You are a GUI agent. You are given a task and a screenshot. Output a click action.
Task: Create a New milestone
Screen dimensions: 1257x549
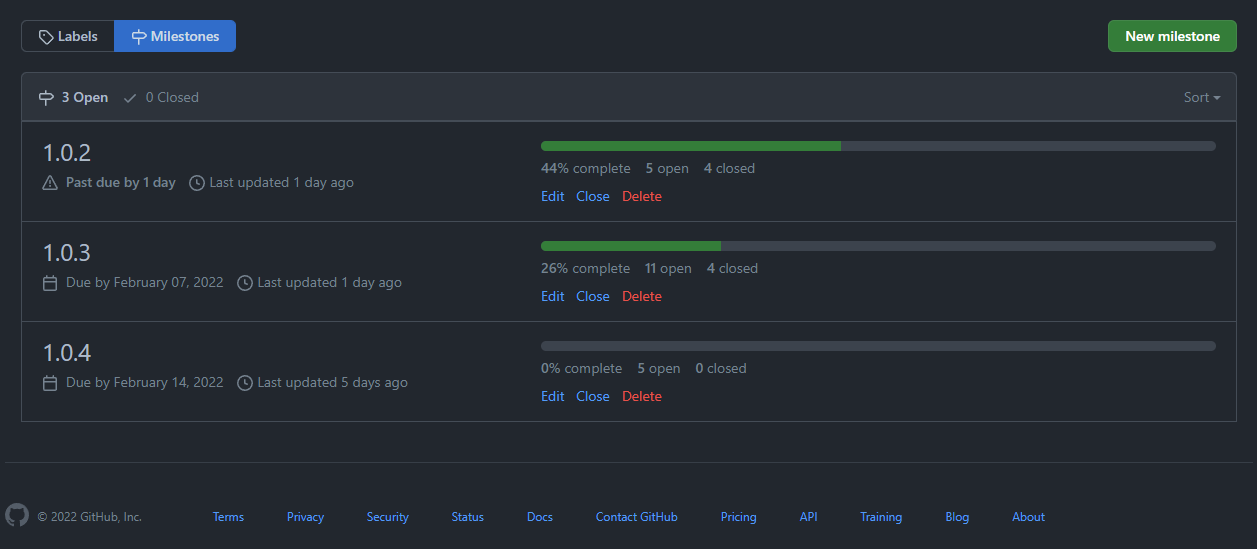point(1172,36)
